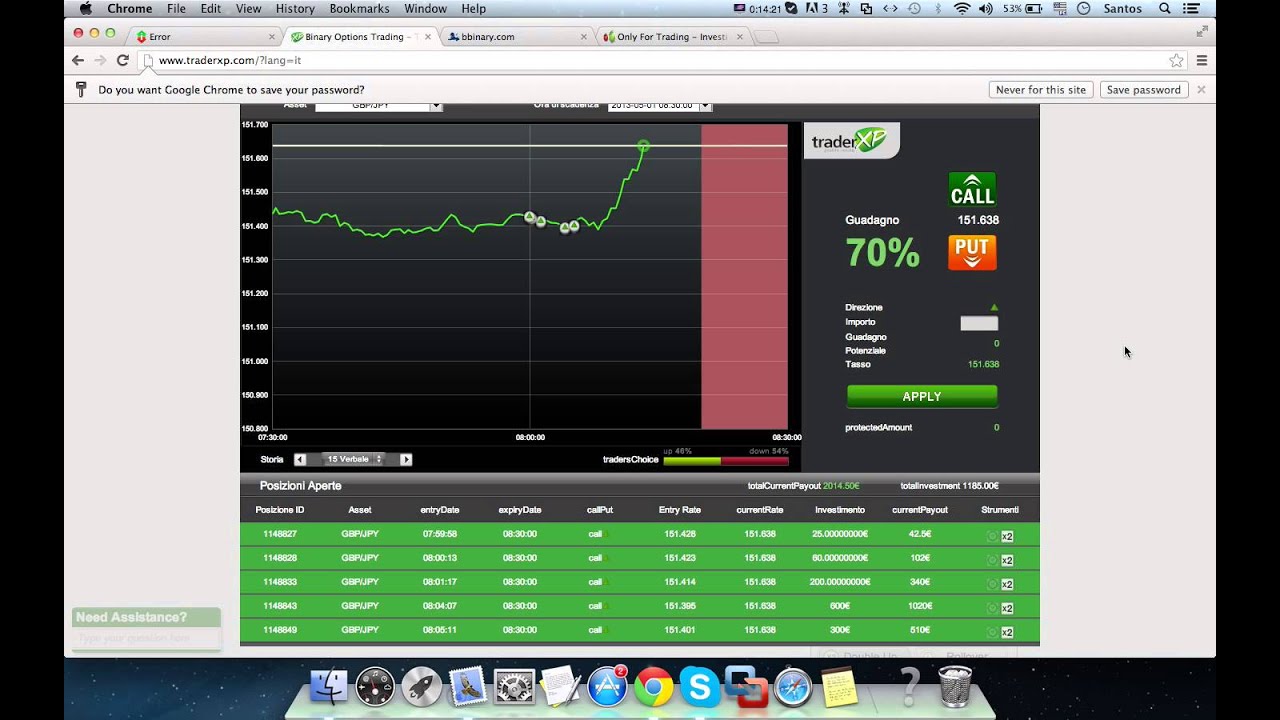Click the 1020€ payout cell
This screenshot has height=720, width=1280.
(920, 606)
